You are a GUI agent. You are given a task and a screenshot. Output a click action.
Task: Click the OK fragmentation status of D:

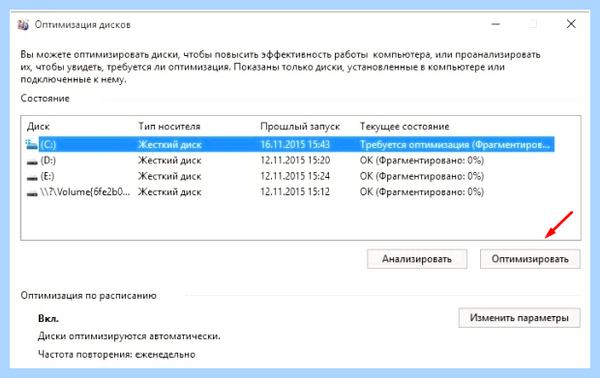[x=422, y=160]
